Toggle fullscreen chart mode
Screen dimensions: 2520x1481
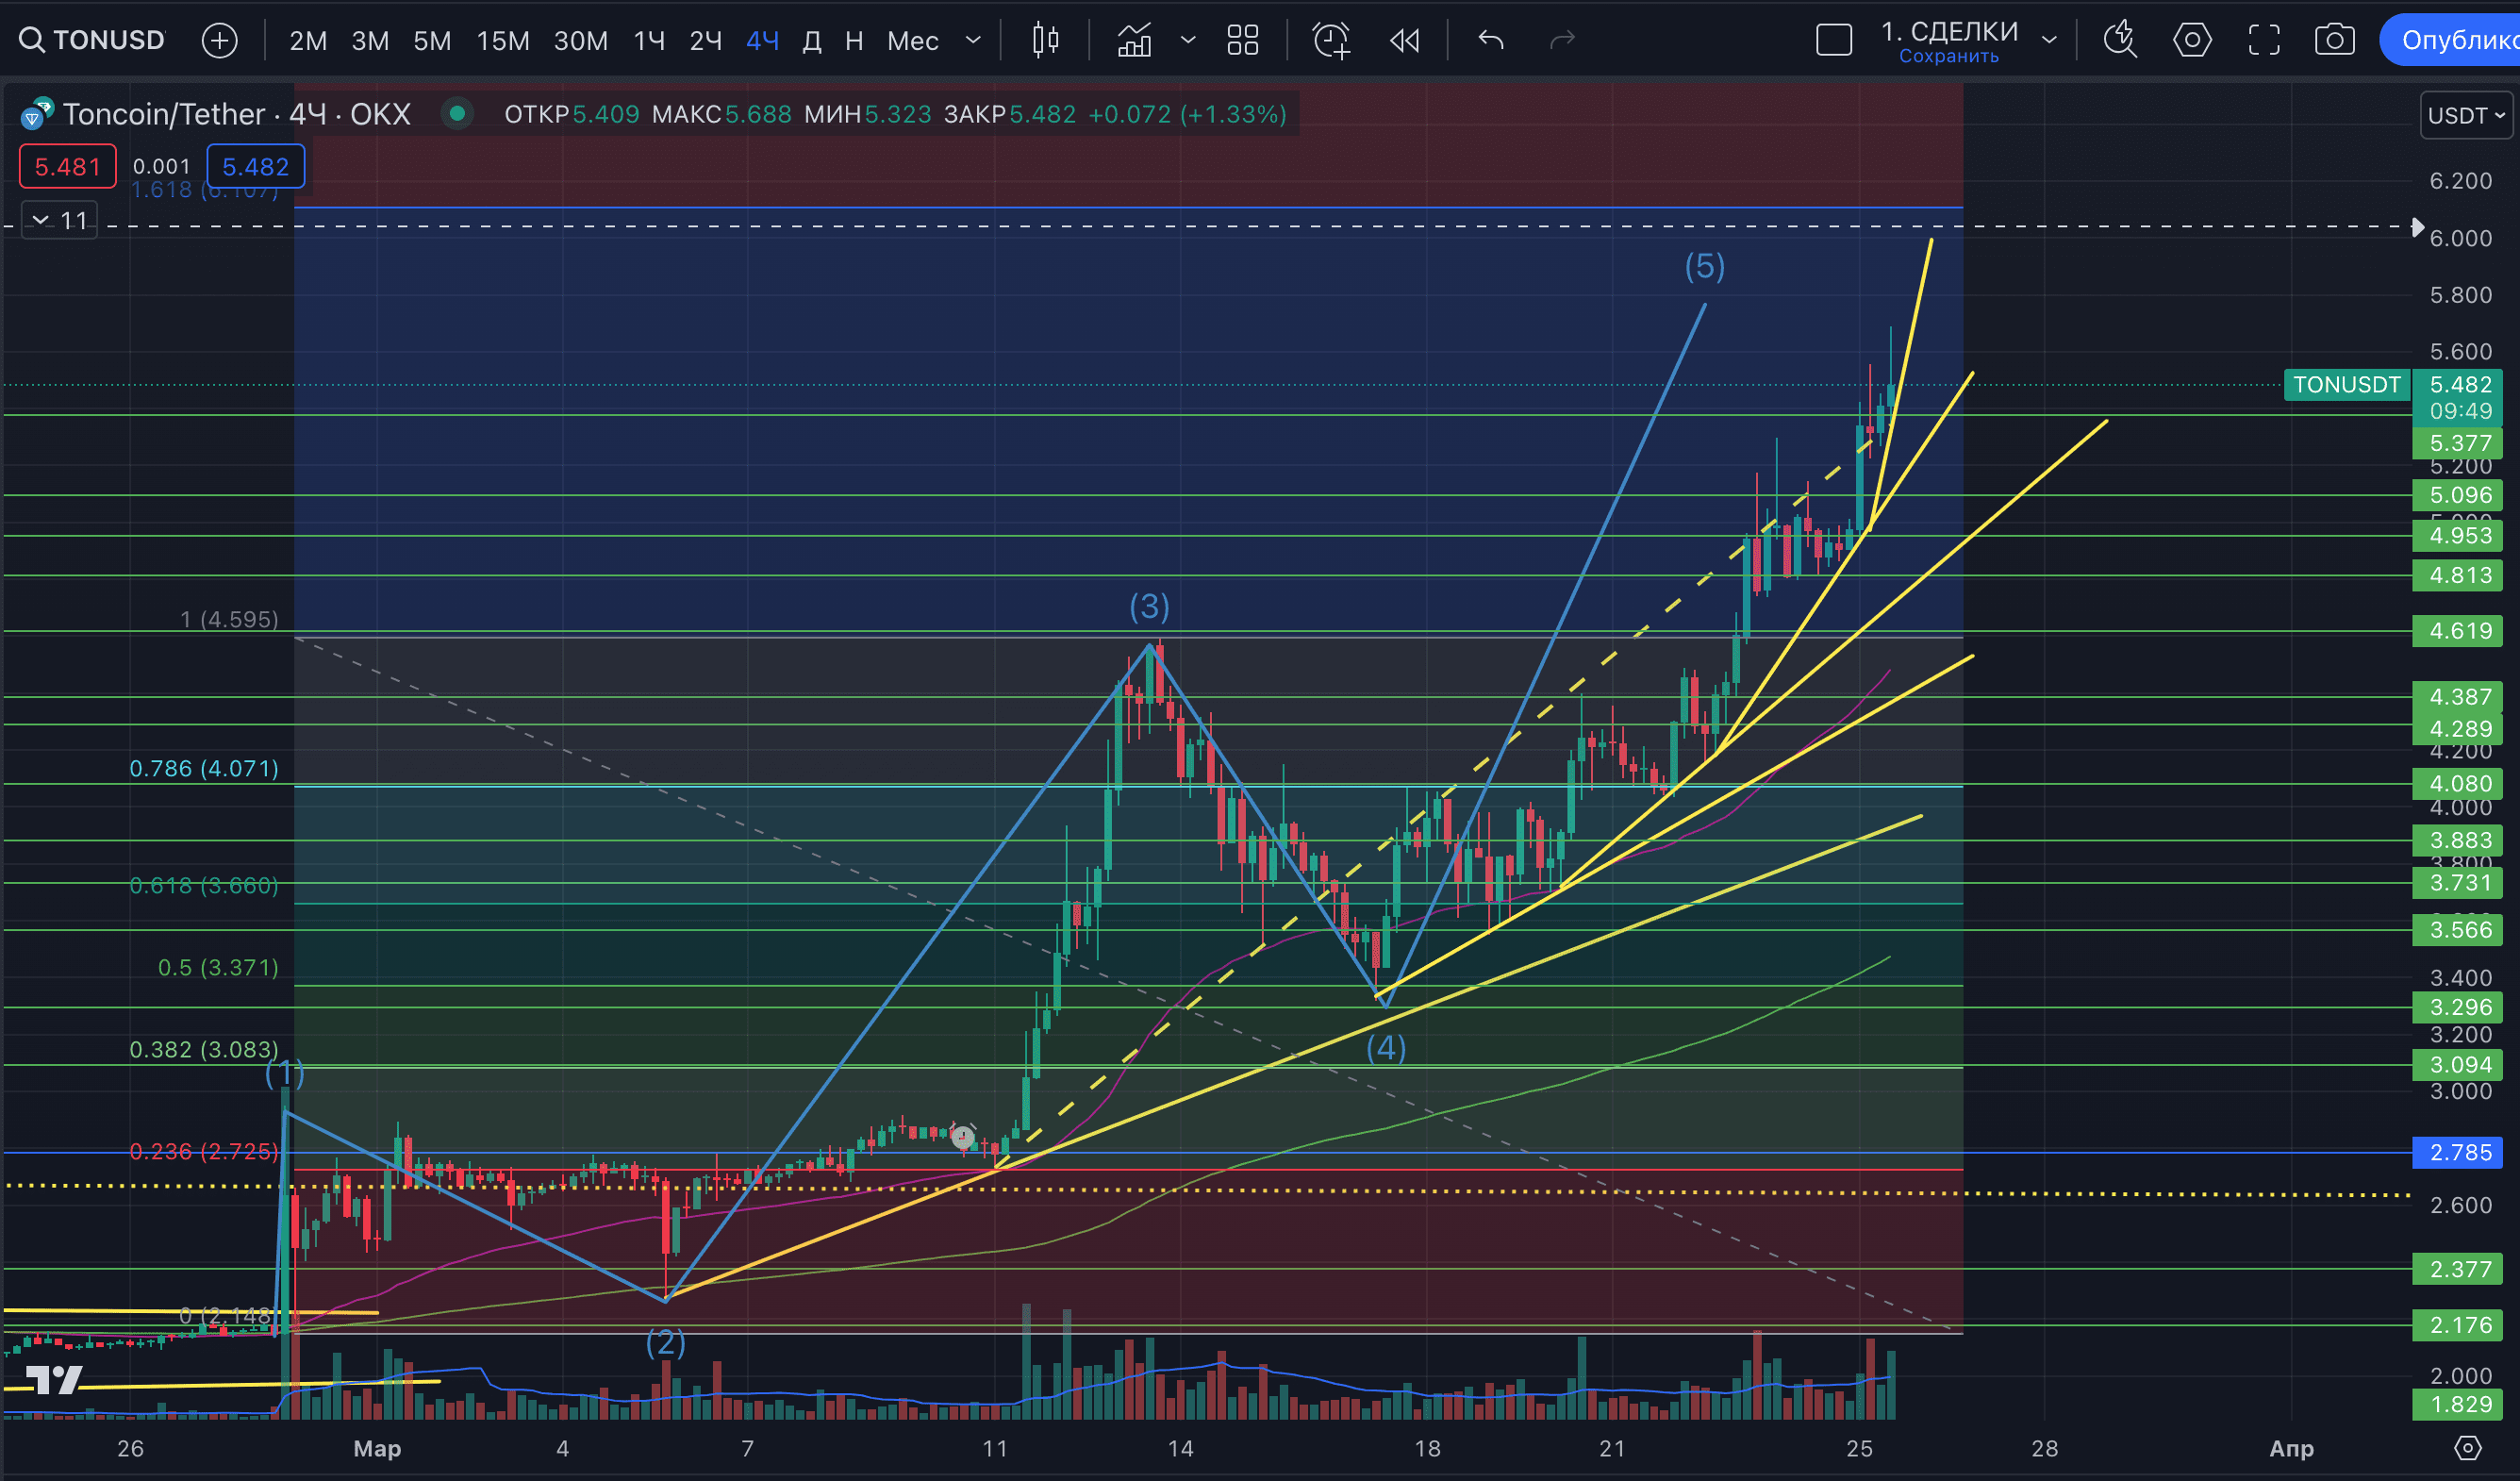[2264, 40]
